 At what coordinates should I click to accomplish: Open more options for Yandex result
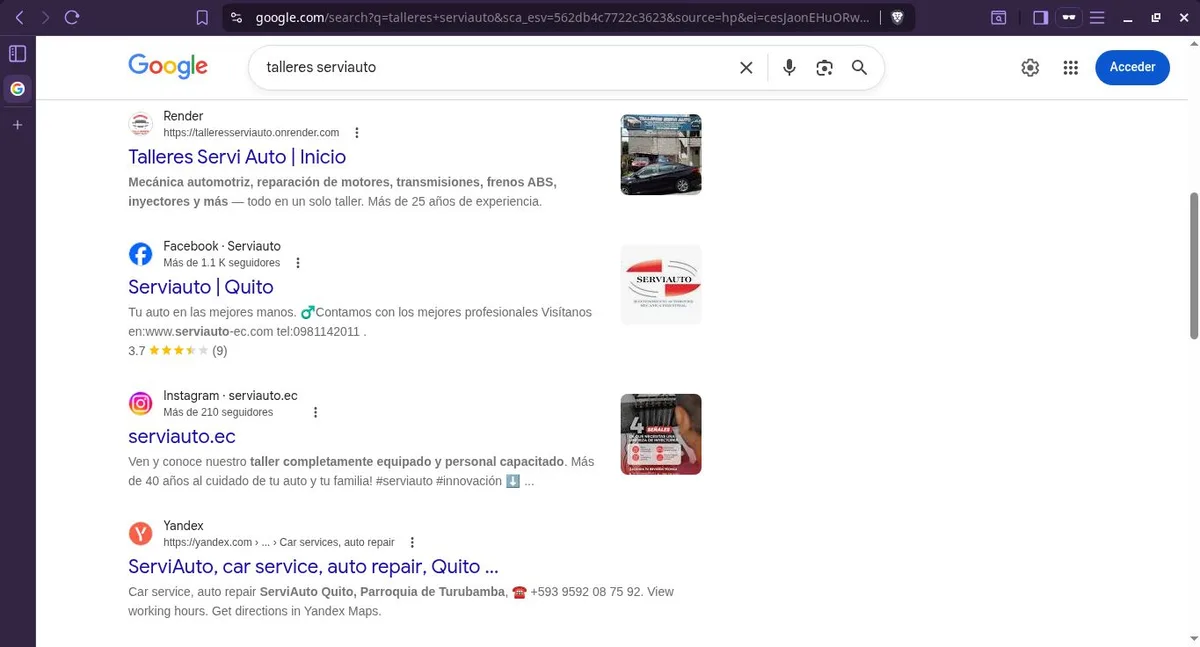pos(412,542)
